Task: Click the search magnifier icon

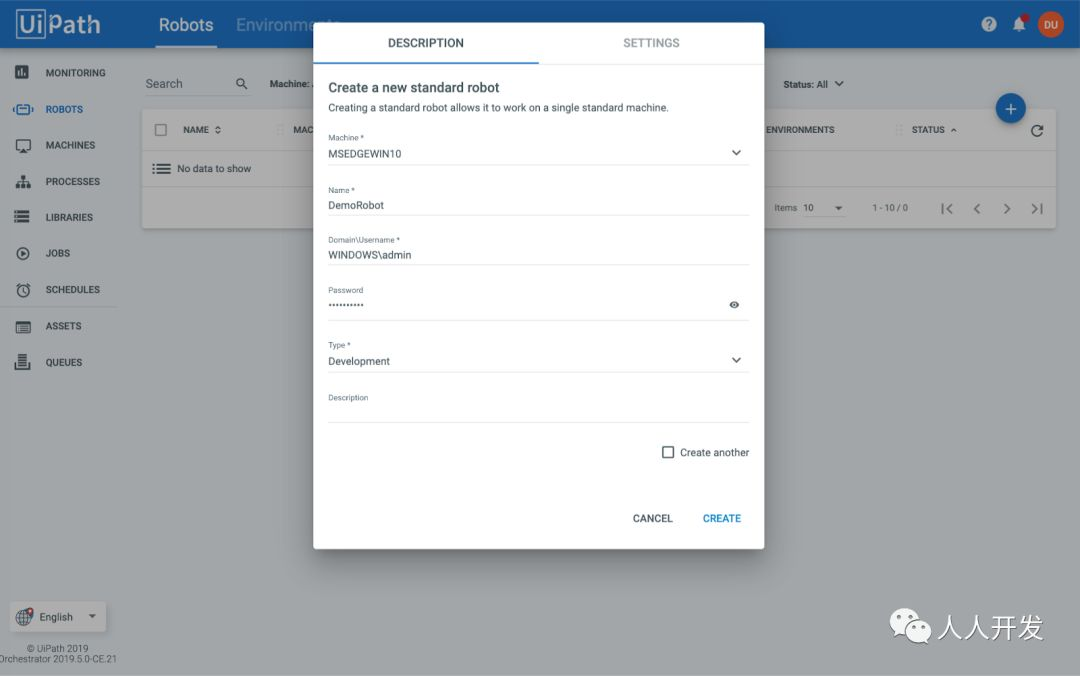Action: (241, 83)
